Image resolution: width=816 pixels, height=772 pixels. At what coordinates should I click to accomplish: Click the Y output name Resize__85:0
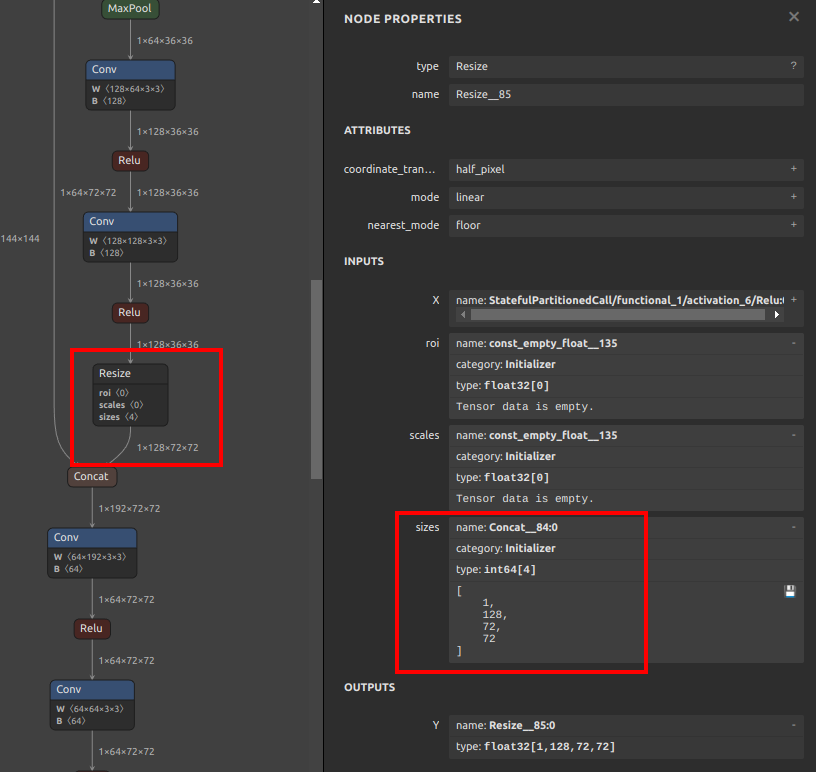pyautogui.click(x=522, y=725)
